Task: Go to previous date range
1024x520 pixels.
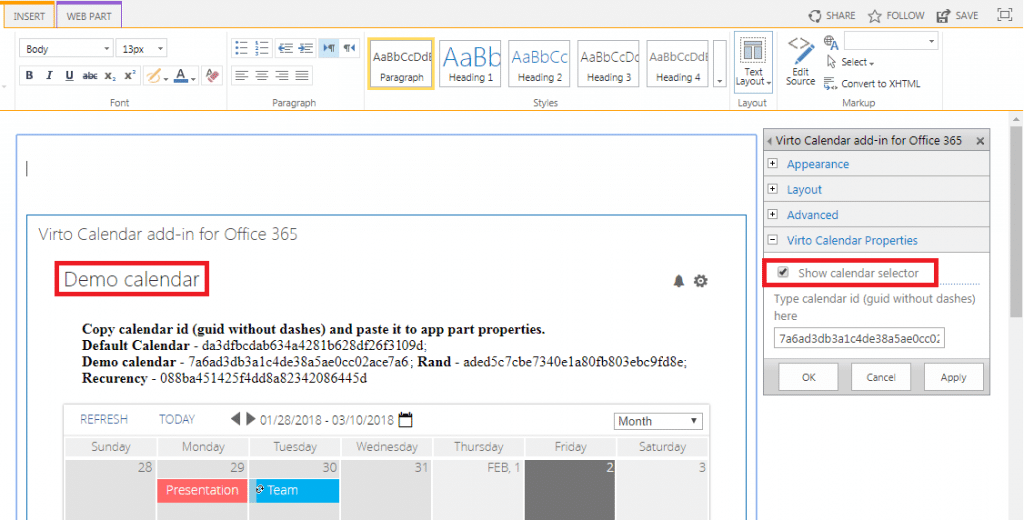Action: (x=236, y=419)
